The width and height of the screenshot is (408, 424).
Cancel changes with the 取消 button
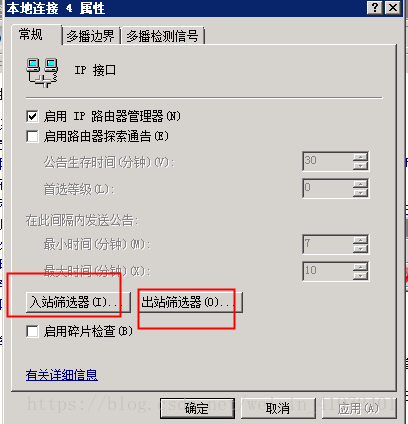[x=278, y=408]
